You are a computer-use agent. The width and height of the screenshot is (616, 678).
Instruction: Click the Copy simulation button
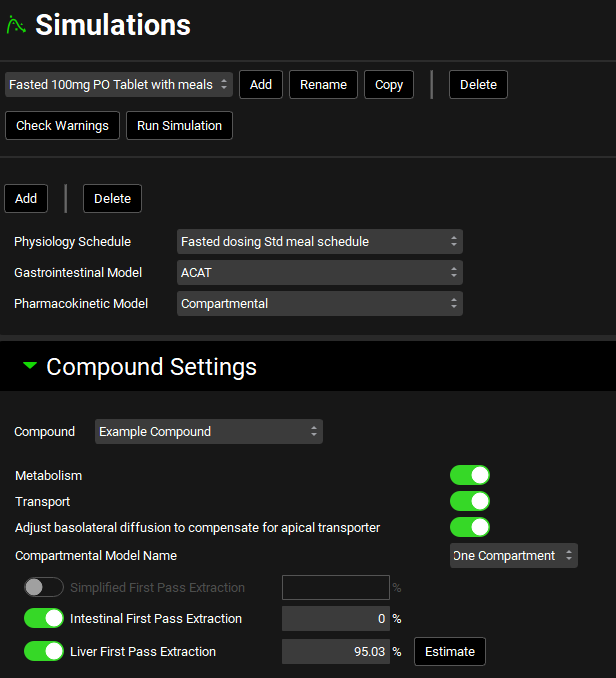click(x=389, y=85)
